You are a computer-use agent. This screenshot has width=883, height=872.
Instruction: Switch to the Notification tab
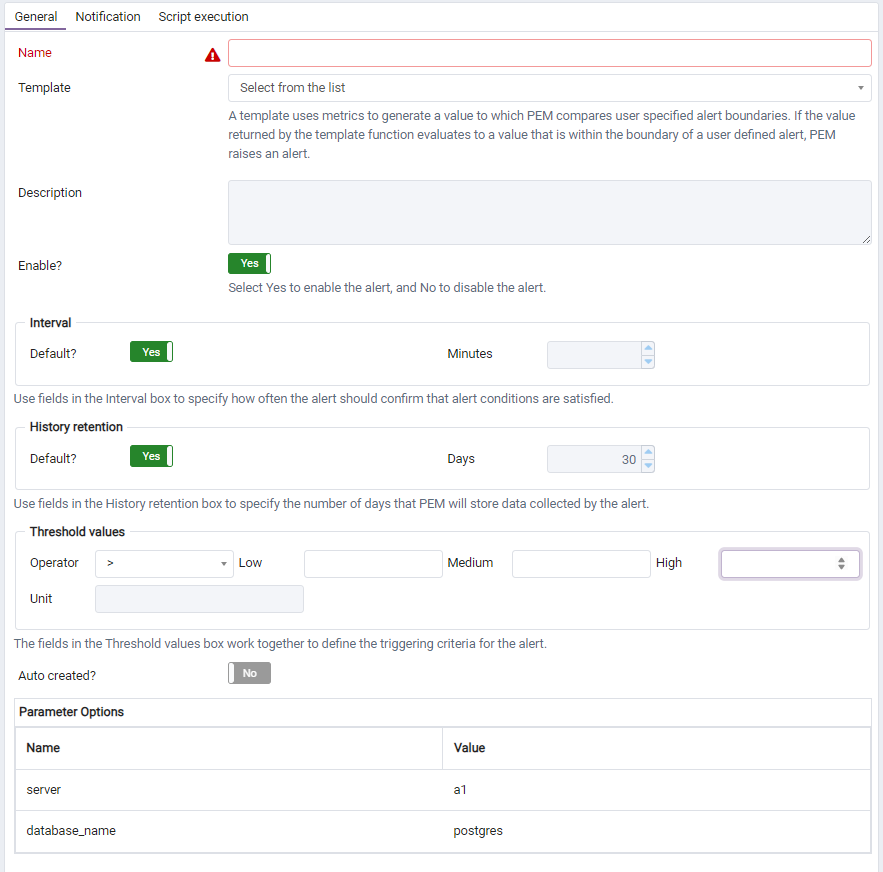(x=108, y=17)
